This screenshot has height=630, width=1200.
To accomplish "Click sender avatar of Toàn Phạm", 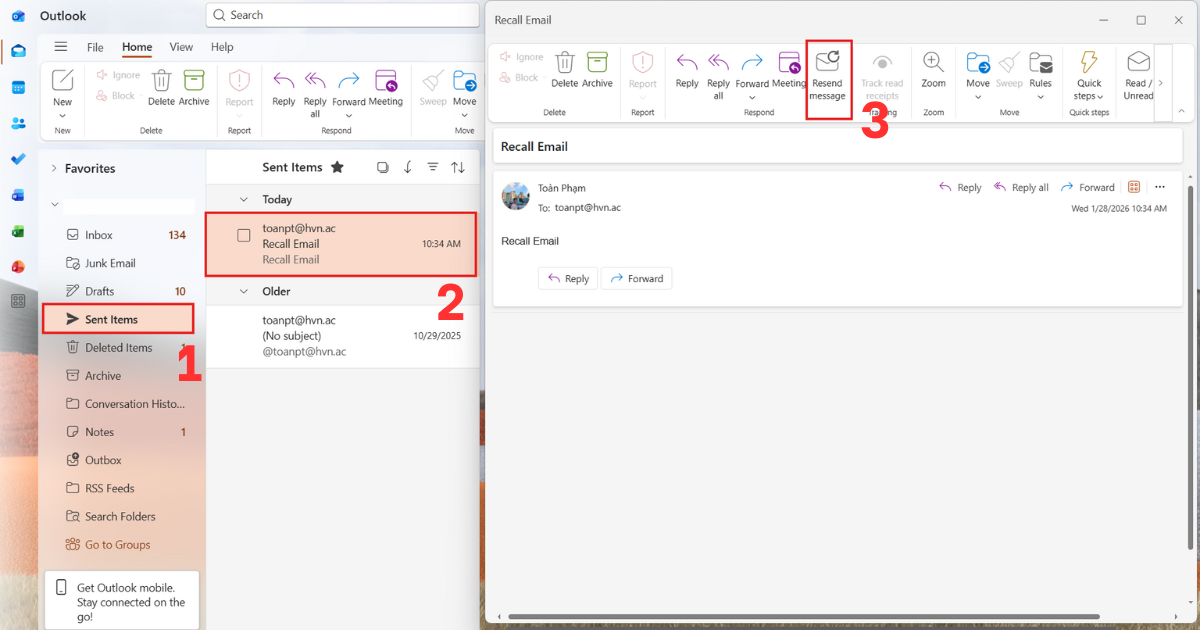I will coord(515,196).
